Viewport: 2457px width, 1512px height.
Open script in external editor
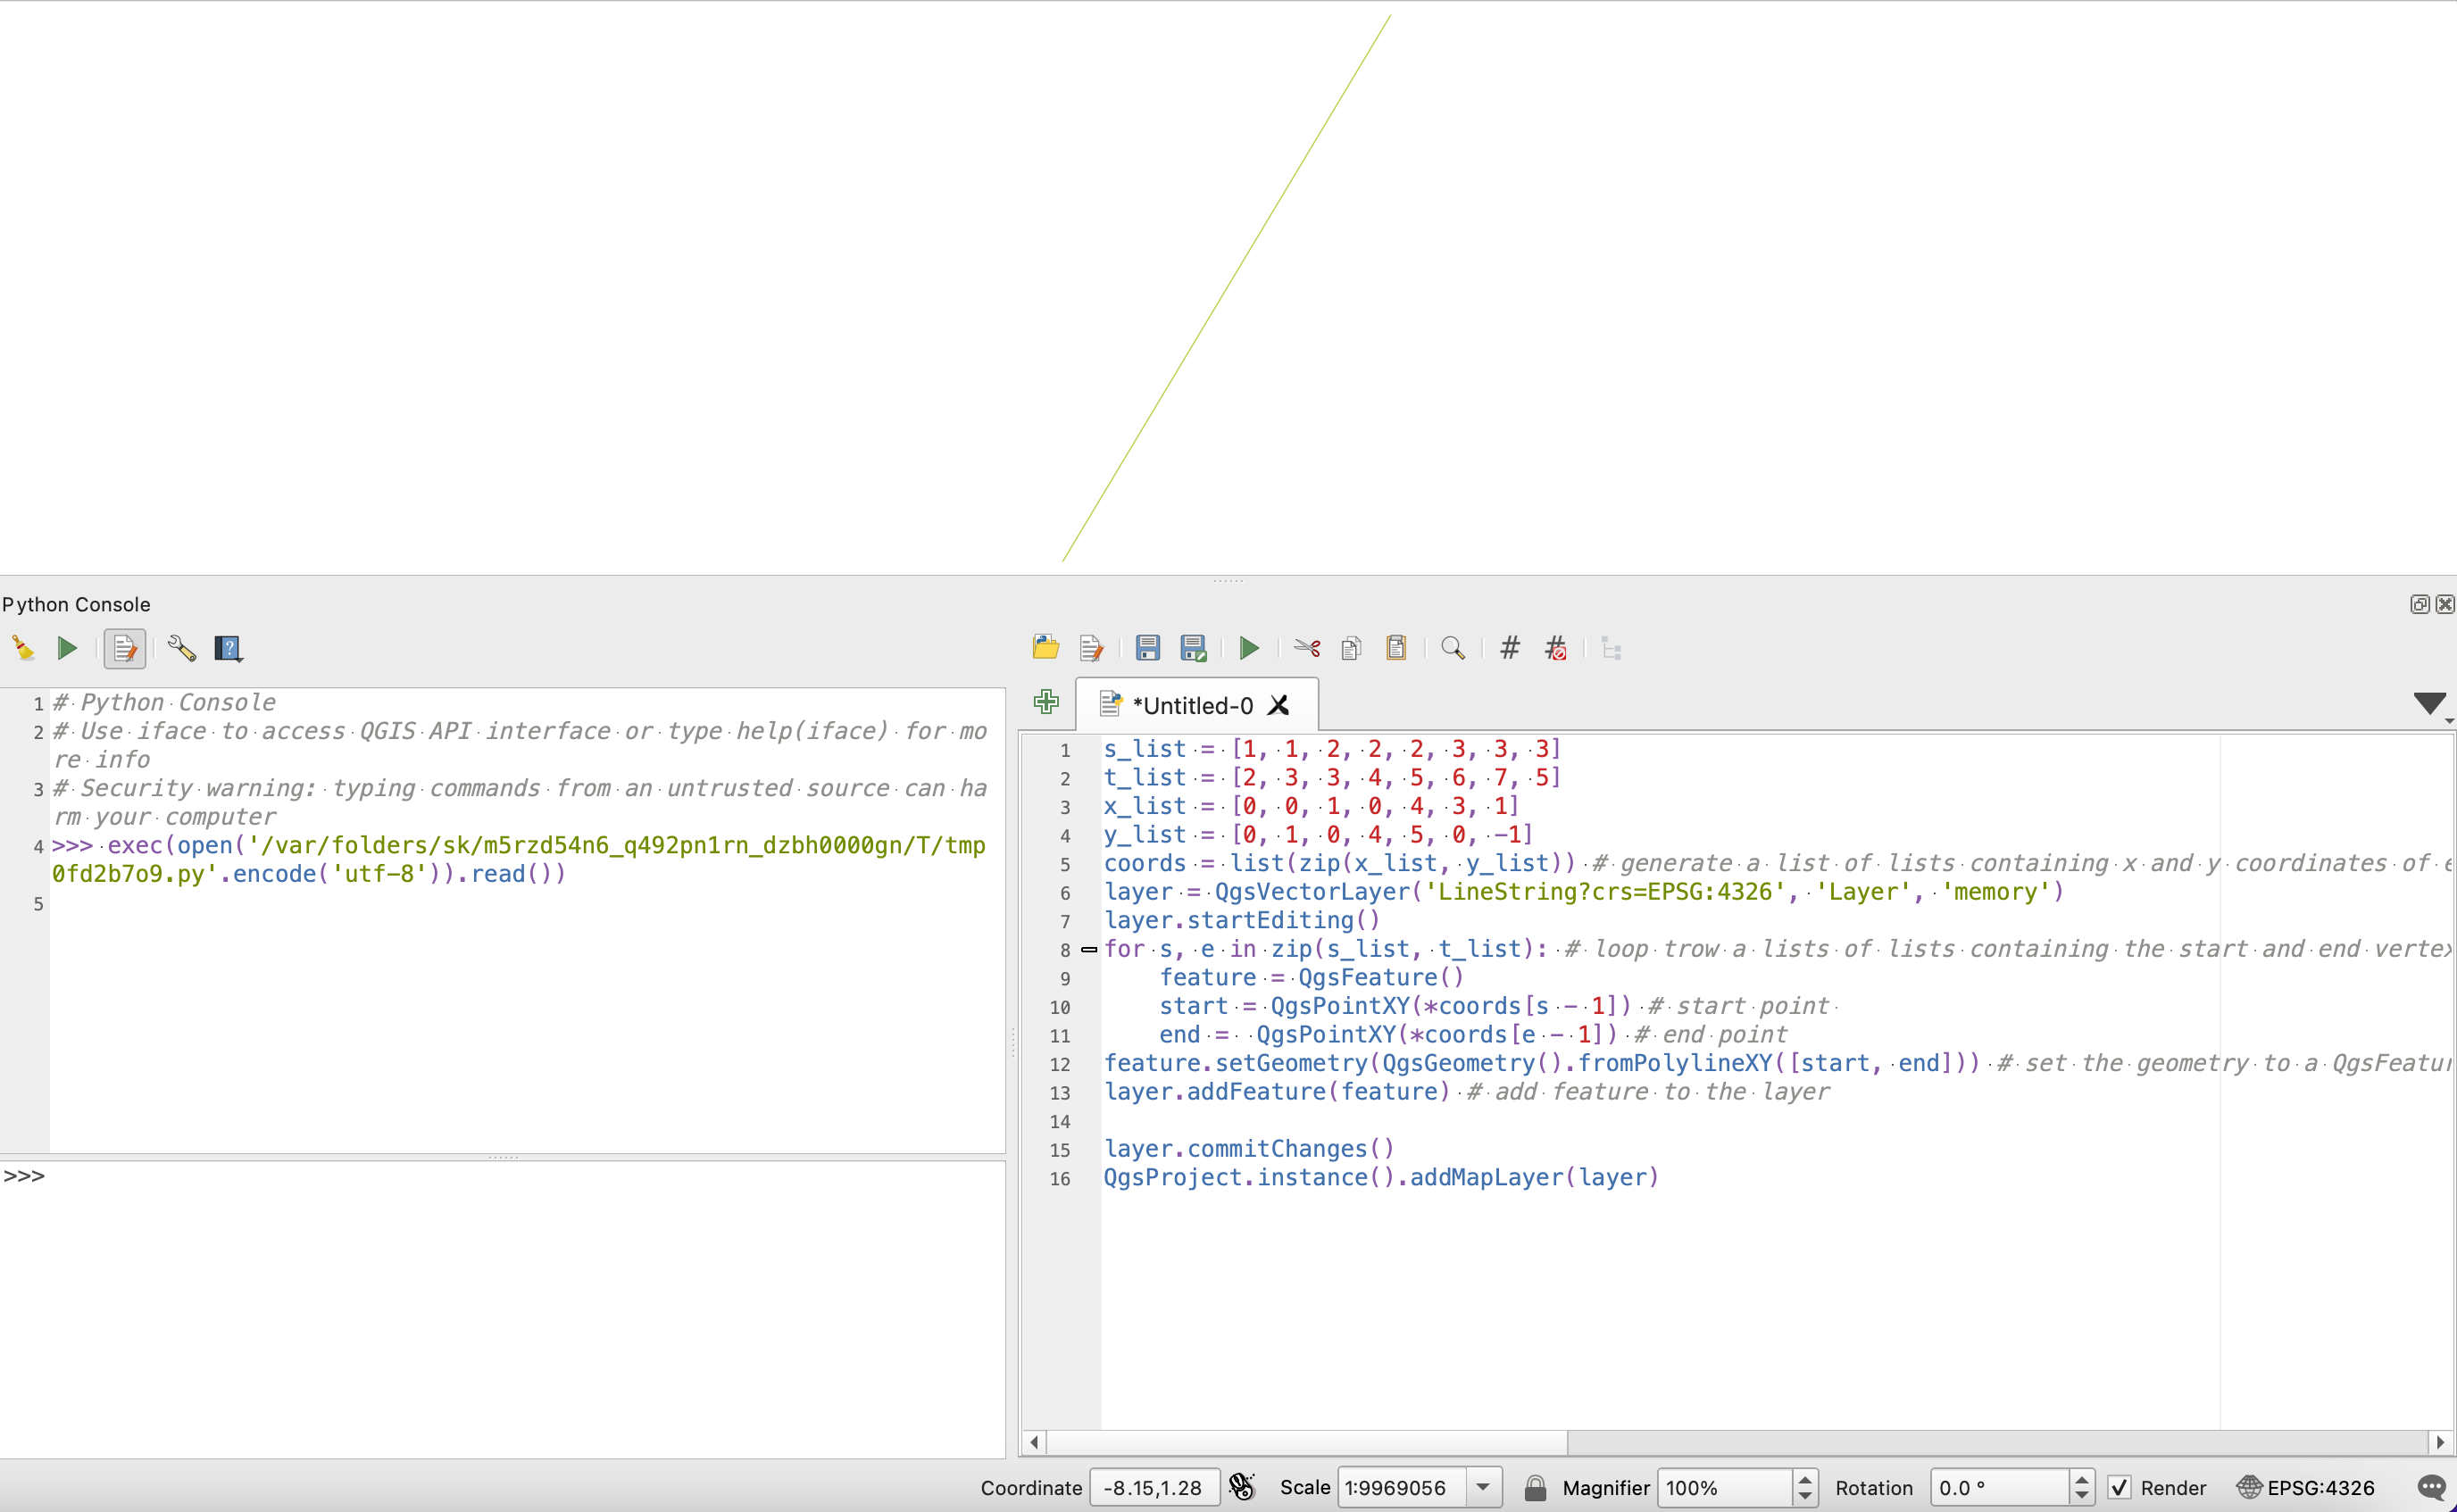1091,648
